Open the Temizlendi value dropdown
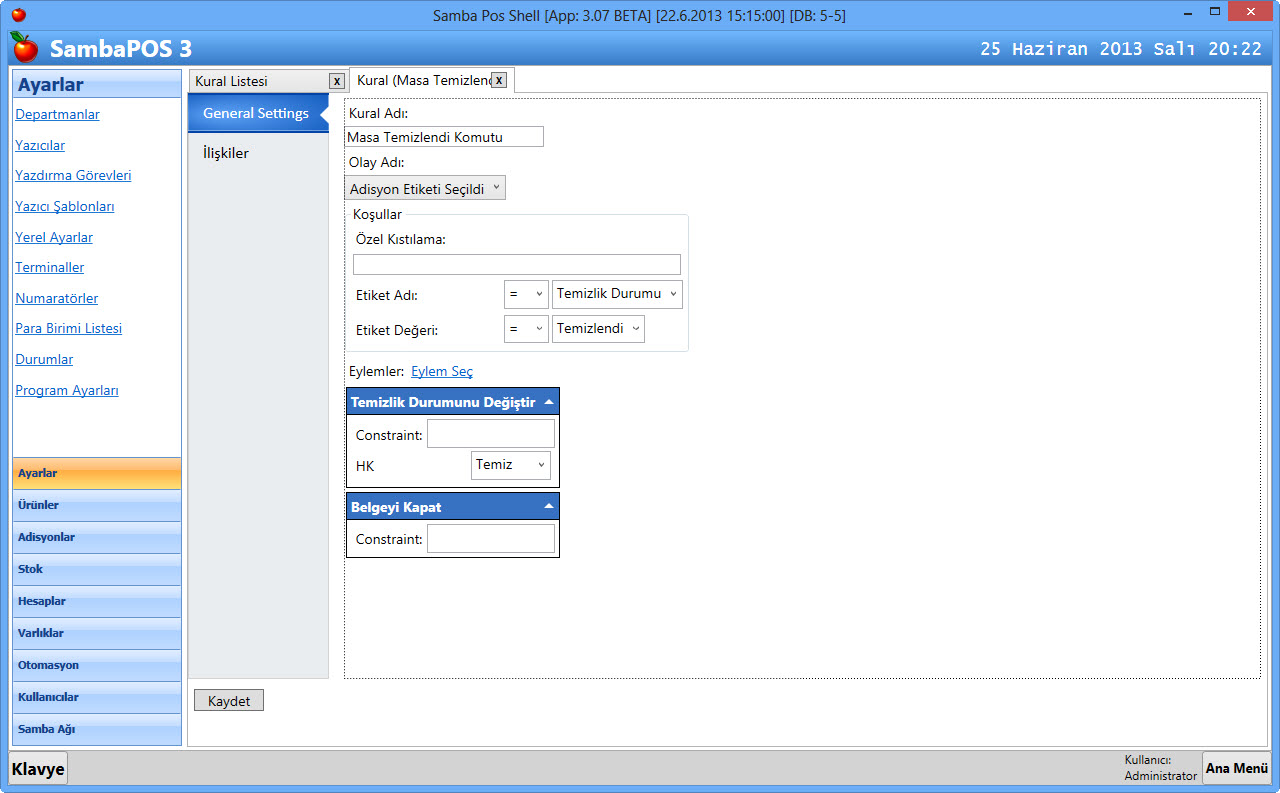 [x=598, y=329]
